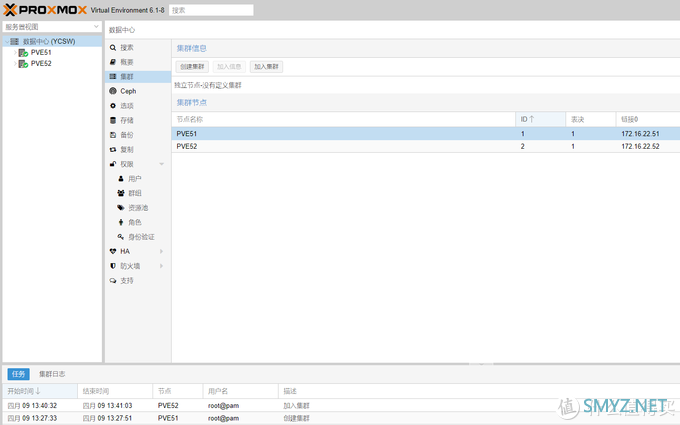Click the 加入集群 task log row
Image resolution: width=680 pixels, height=425 pixels.
[341, 405]
